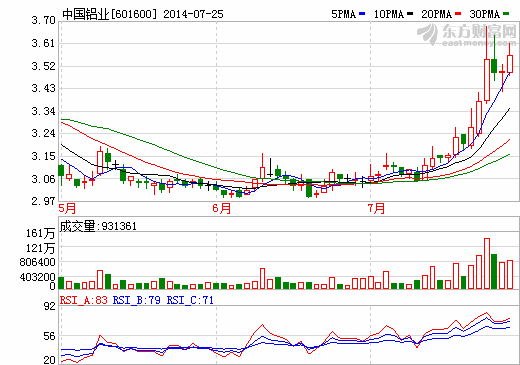This screenshot has width=520, height=365.
Task: Click the 92 RSI axis label
Action: tap(50, 306)
